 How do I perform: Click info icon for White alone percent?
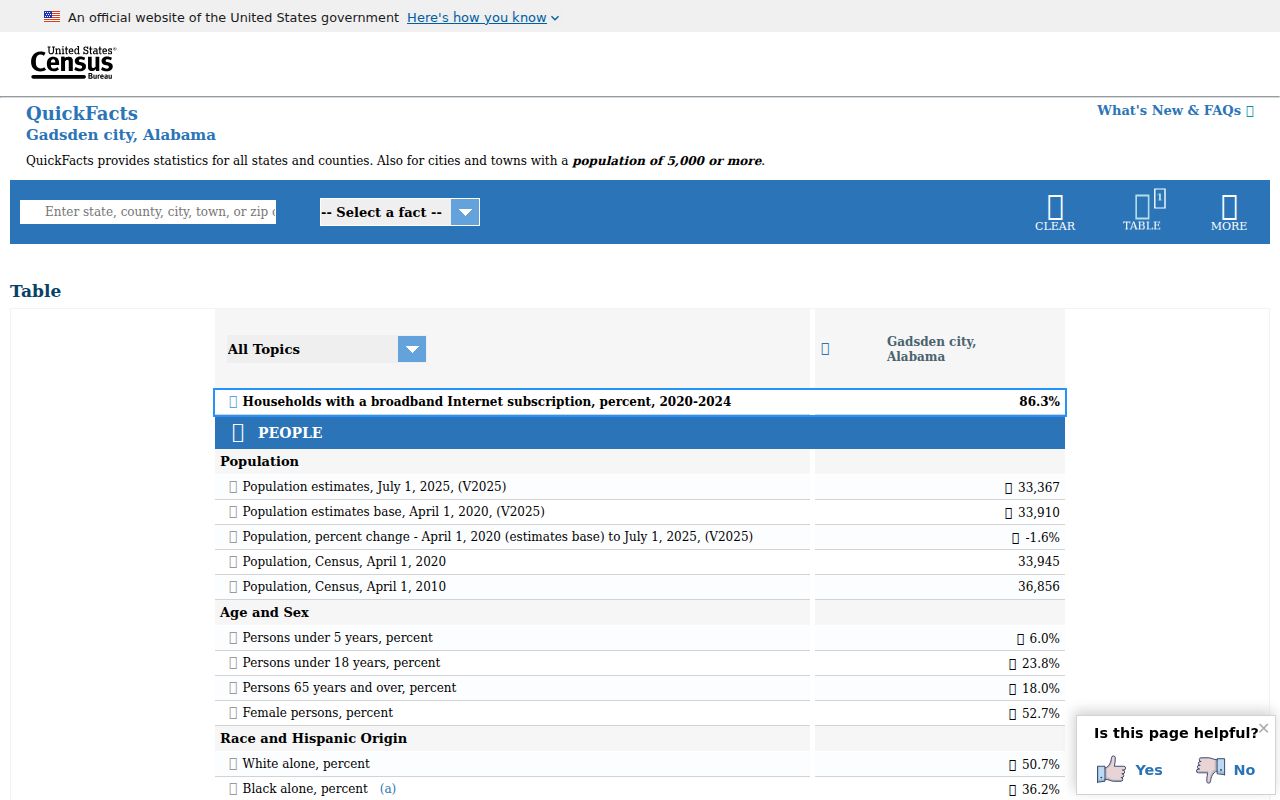(x=233, y=764)
